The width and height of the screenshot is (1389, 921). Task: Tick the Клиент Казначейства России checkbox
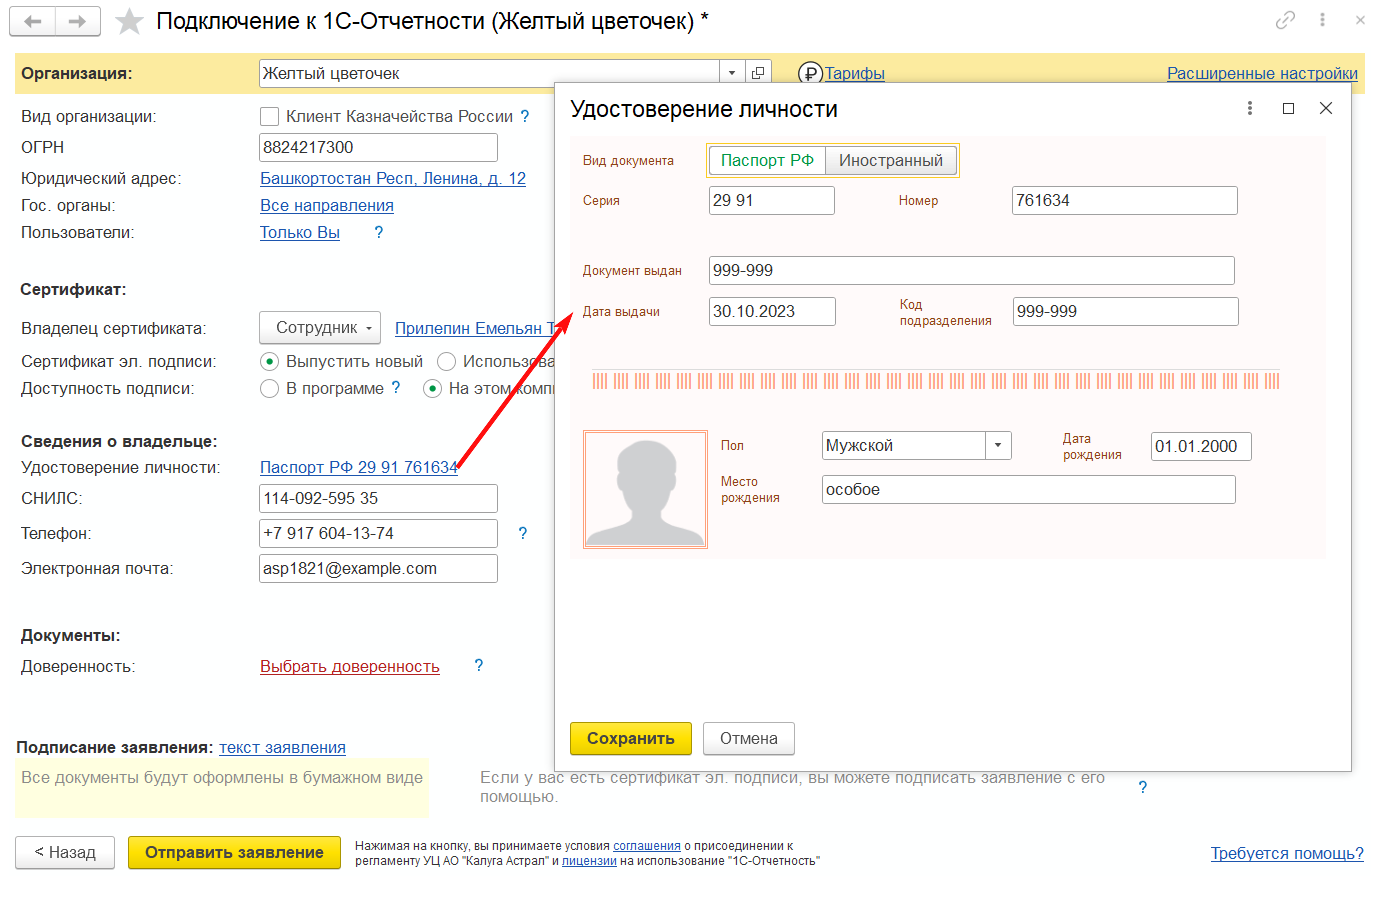tap(269, 117)
